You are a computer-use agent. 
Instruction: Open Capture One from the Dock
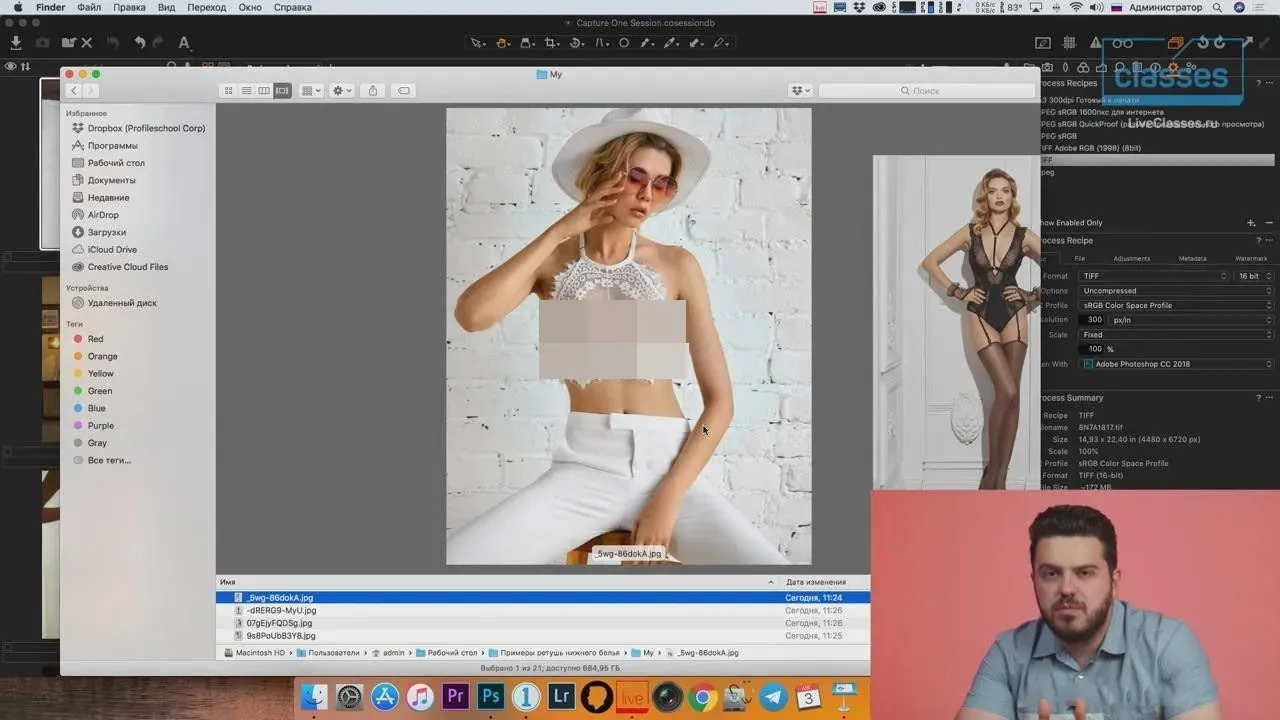tap(526, 696)
